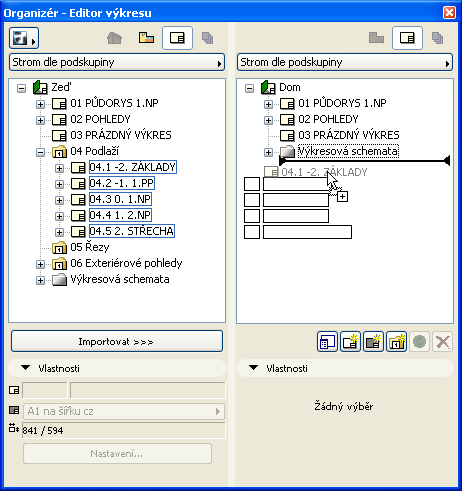
Task: Switch left panel to Project Map house icon
Action: [x=114, y=38]
